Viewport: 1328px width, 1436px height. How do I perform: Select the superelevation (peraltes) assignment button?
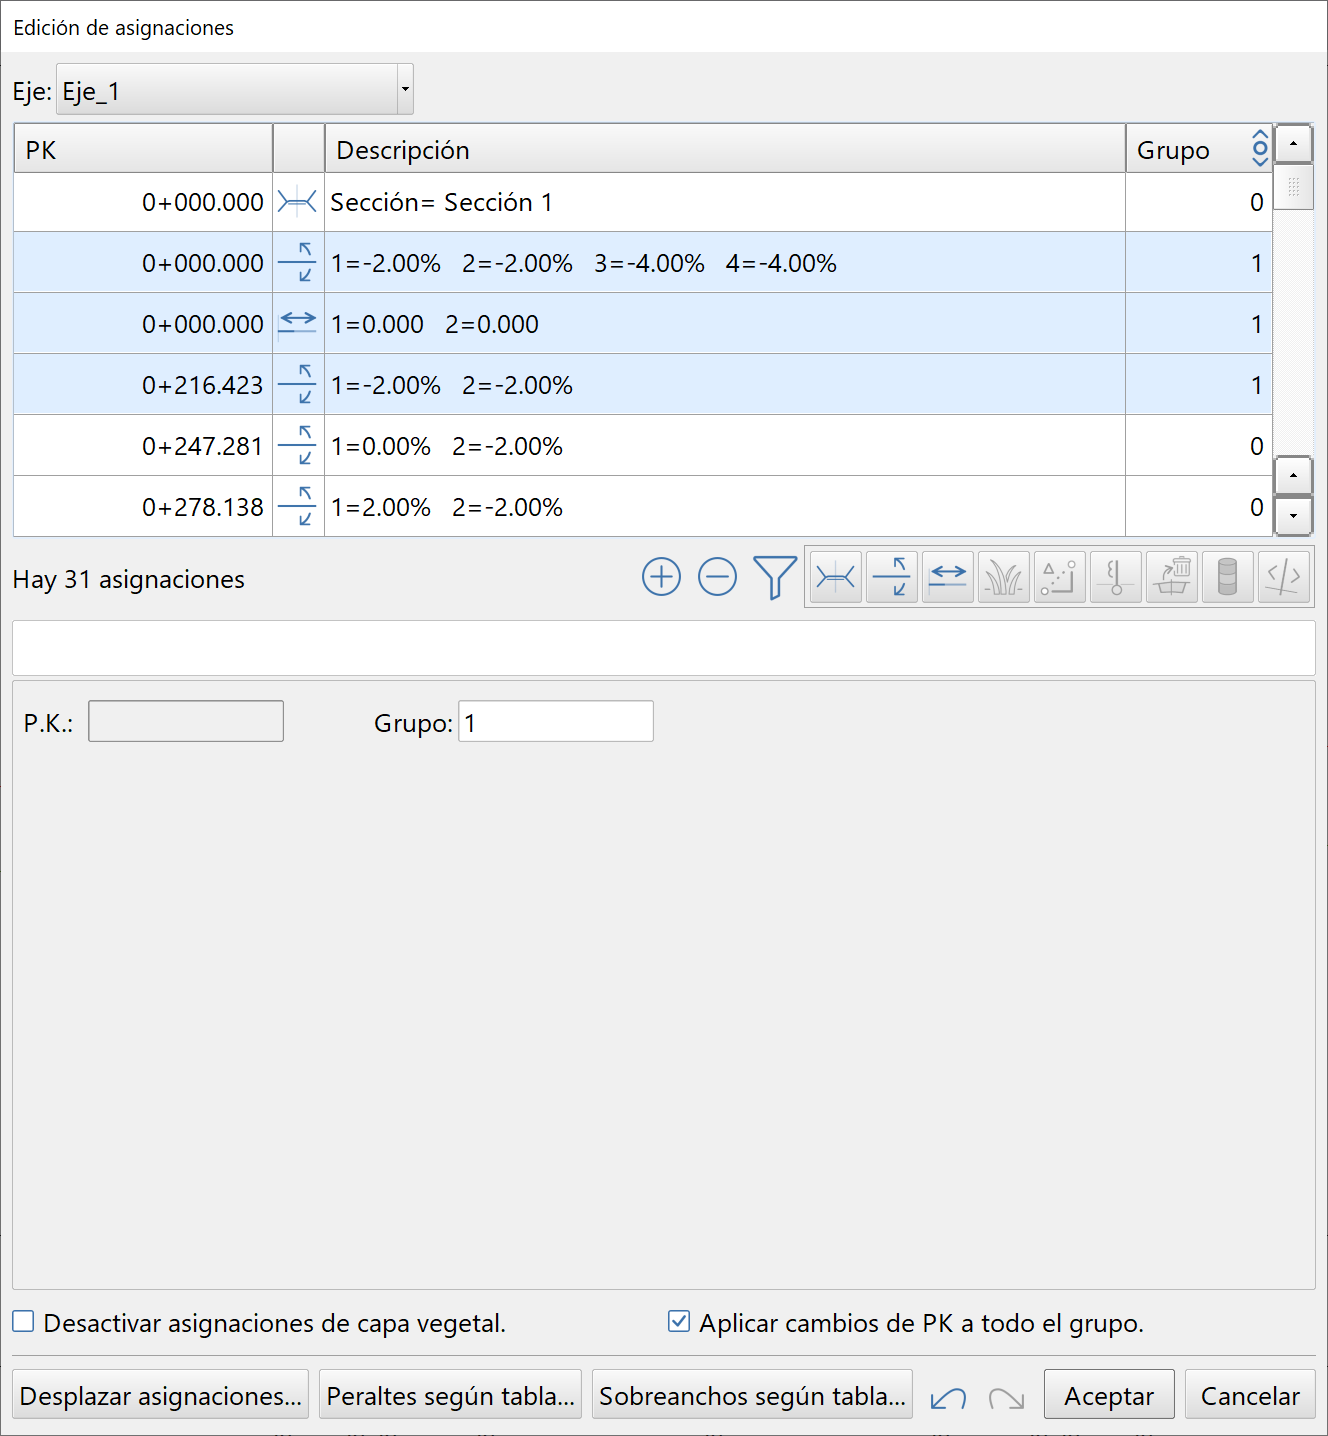click(x=891, y=577)
